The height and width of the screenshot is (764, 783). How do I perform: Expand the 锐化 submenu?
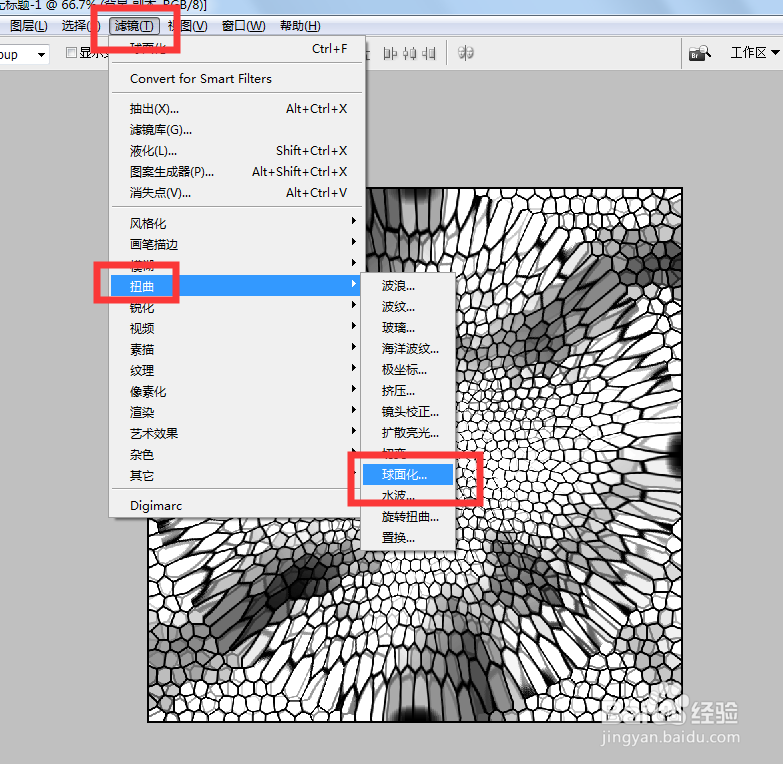237,308
